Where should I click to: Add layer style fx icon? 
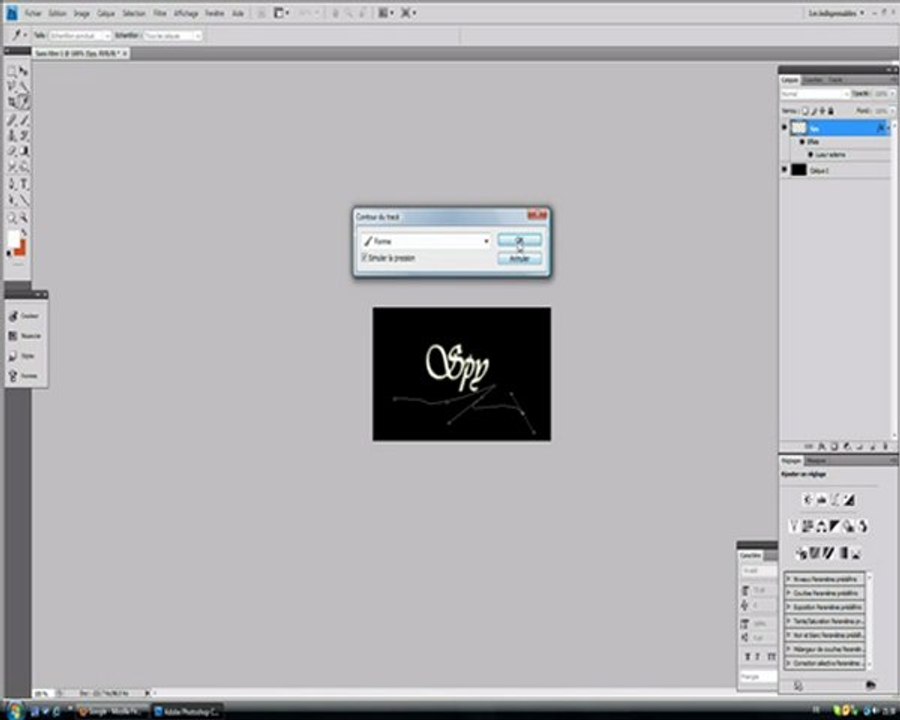pyautogui.click(x=821, y=446)
